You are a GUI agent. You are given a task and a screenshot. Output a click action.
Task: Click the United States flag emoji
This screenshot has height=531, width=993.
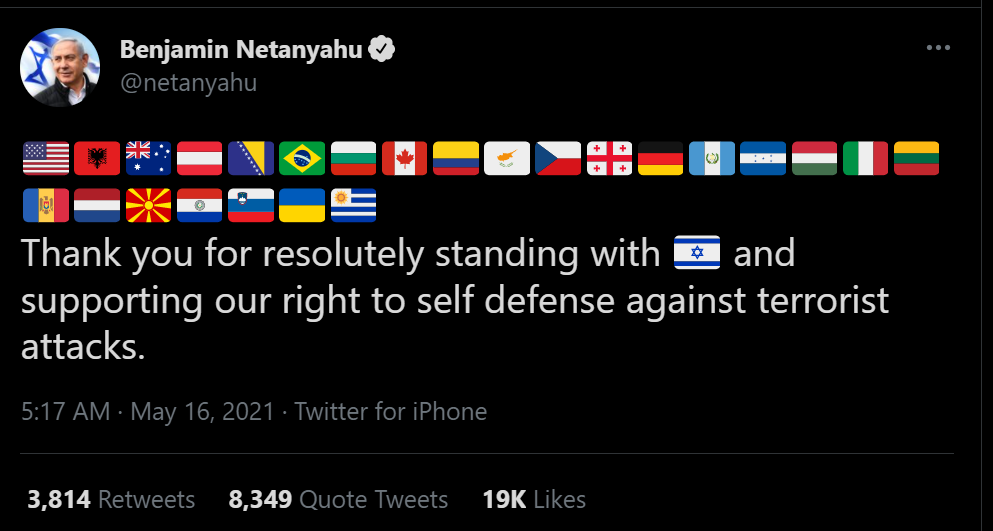click(x=45, y=158)
